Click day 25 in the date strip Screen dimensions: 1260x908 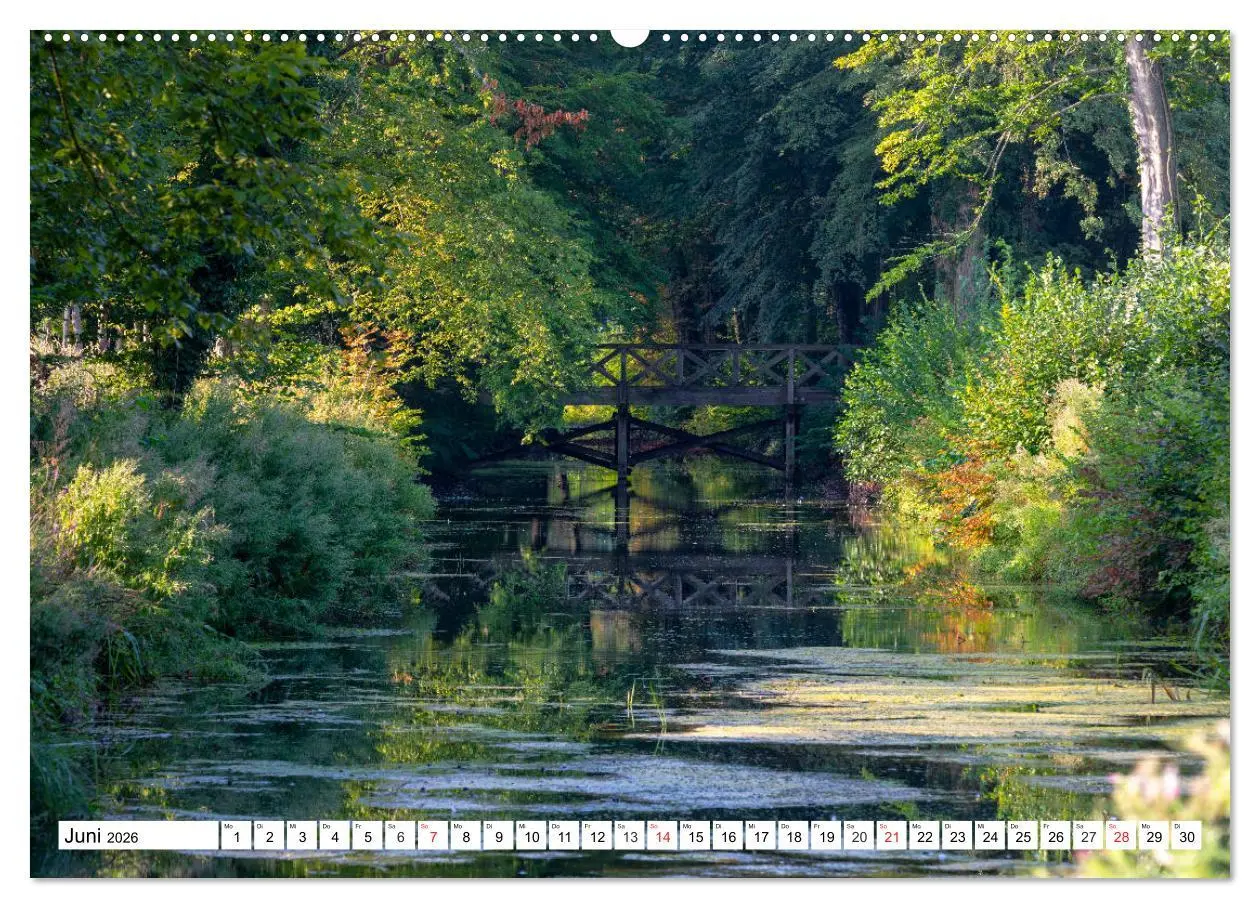1022,836
